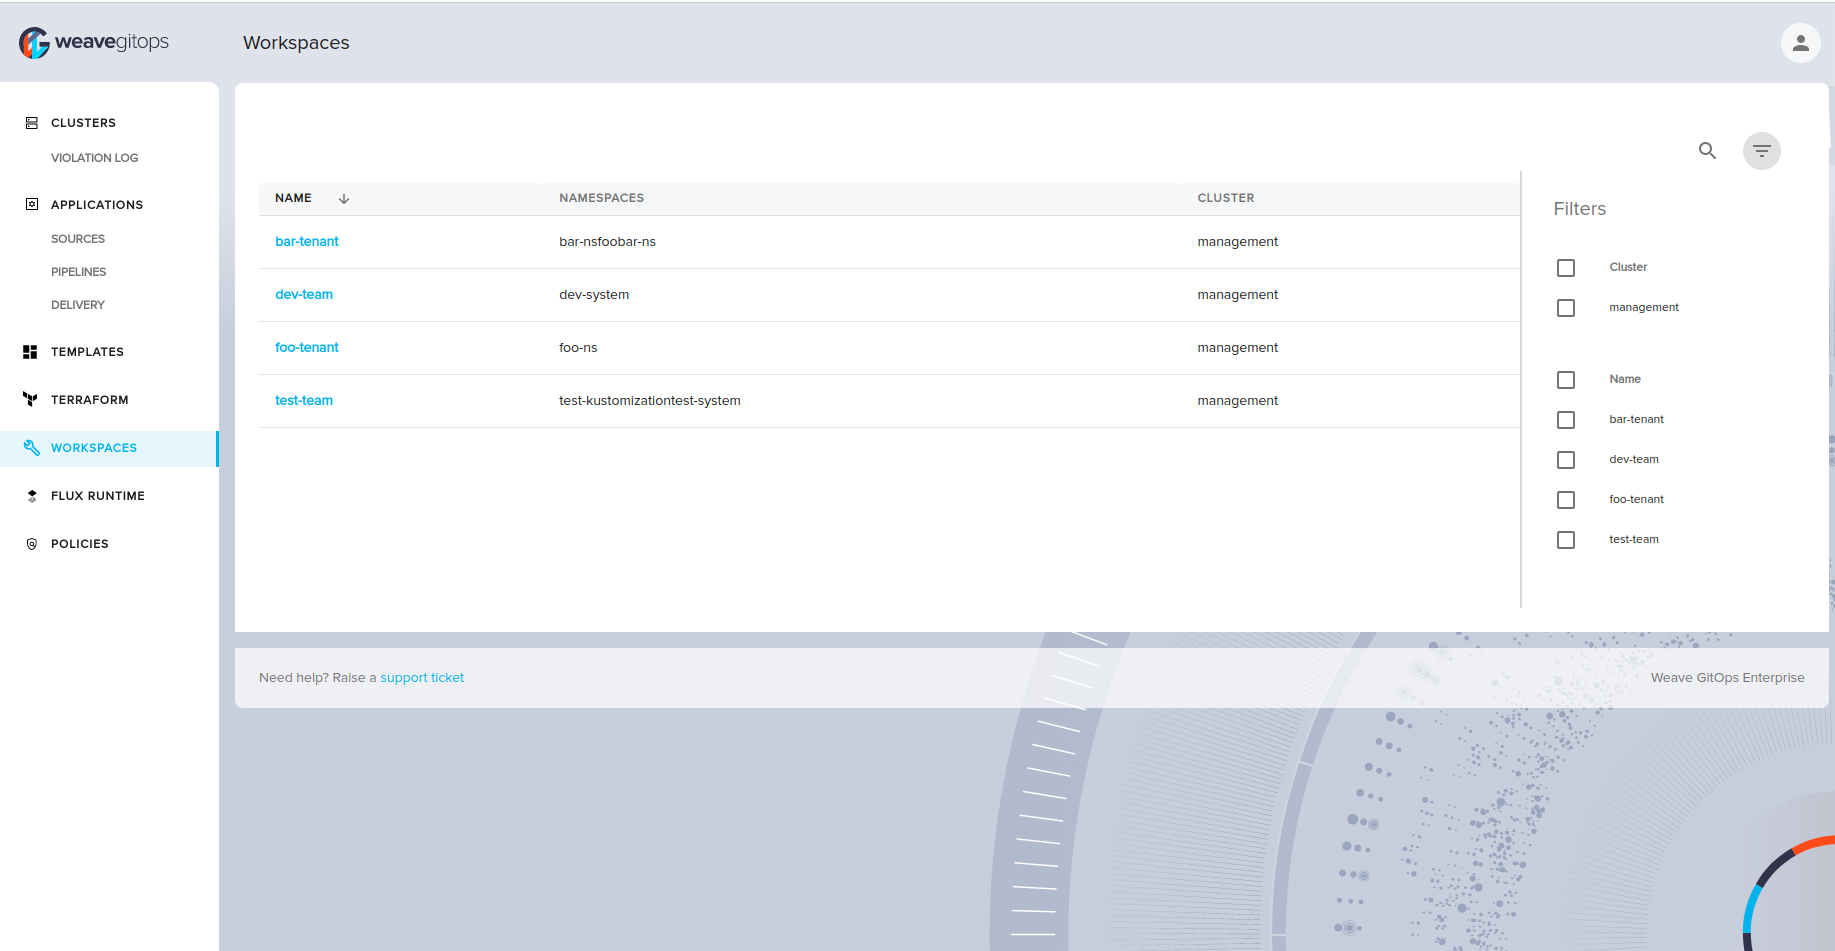The width and height of the screenshot is (1835, 951).
Task: Click the test-kustomizationtest-system namespace cell
Action: click(650, 401)
